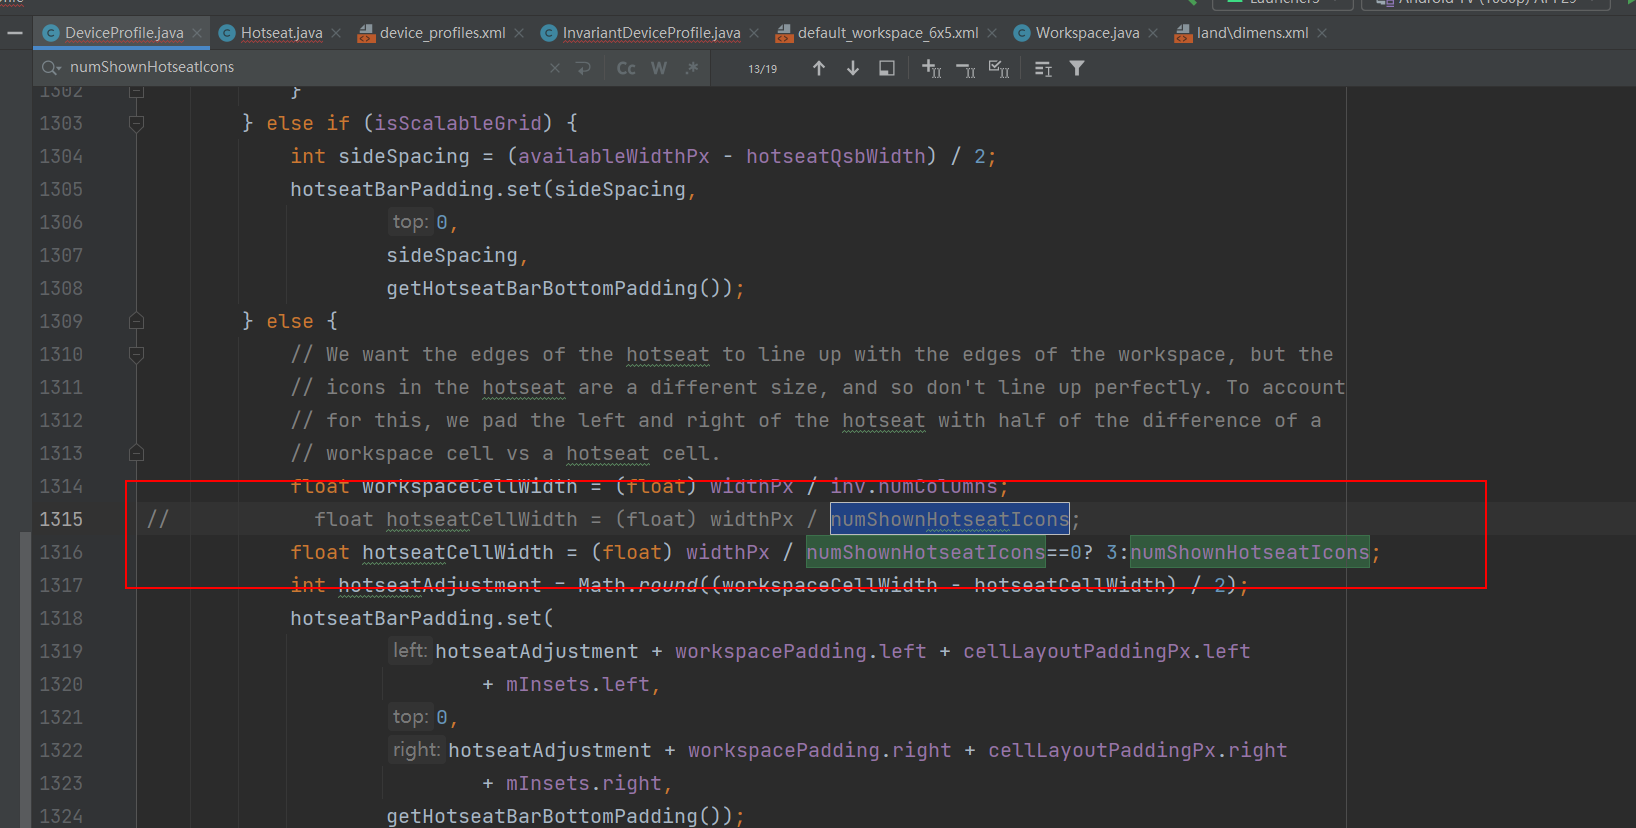Click the device_profiles.xml file icon

366,34
